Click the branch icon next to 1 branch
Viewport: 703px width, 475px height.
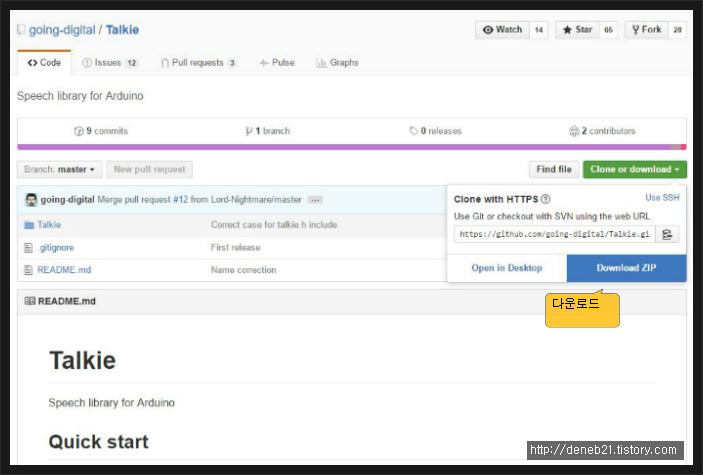coord(249,131)
